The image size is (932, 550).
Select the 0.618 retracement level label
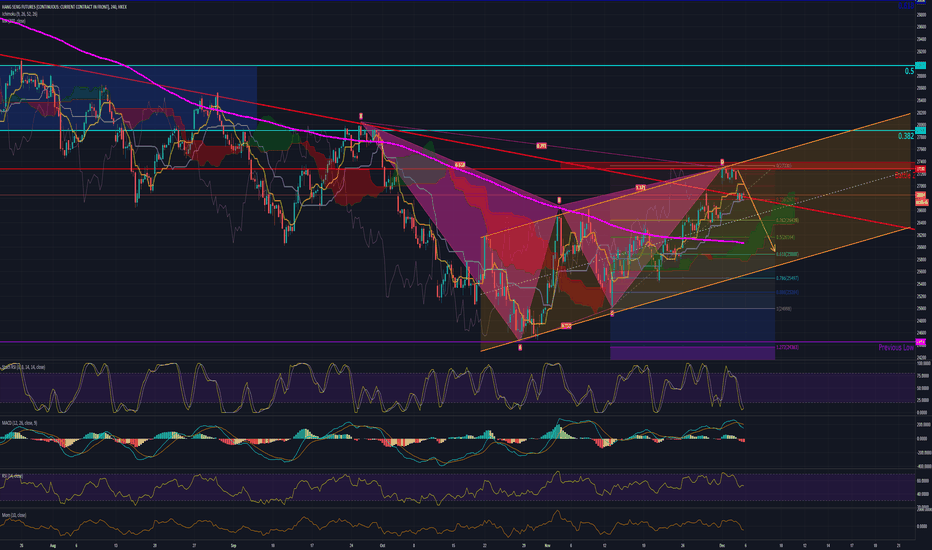(787, 254)
